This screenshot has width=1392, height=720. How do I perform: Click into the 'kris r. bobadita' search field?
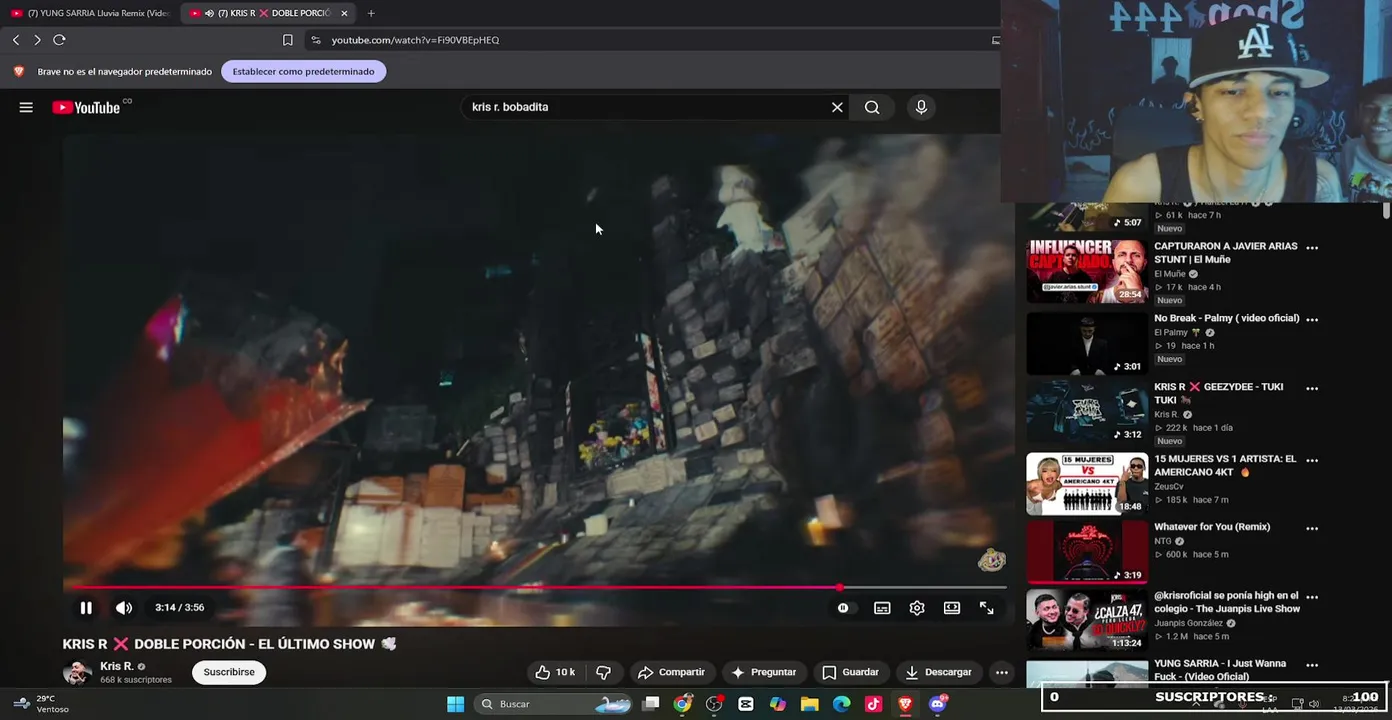pos(643,107)
